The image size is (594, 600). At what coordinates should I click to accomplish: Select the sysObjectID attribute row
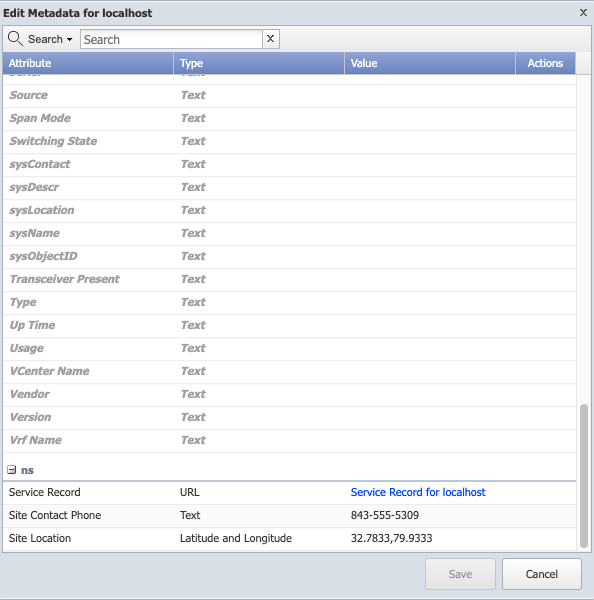click(289, 256)
